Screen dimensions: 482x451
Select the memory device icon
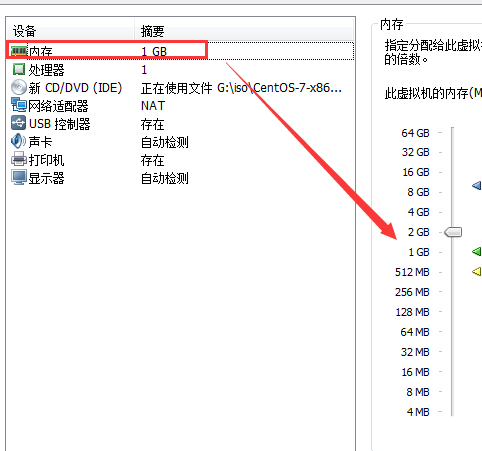click(x=19, y=51)
